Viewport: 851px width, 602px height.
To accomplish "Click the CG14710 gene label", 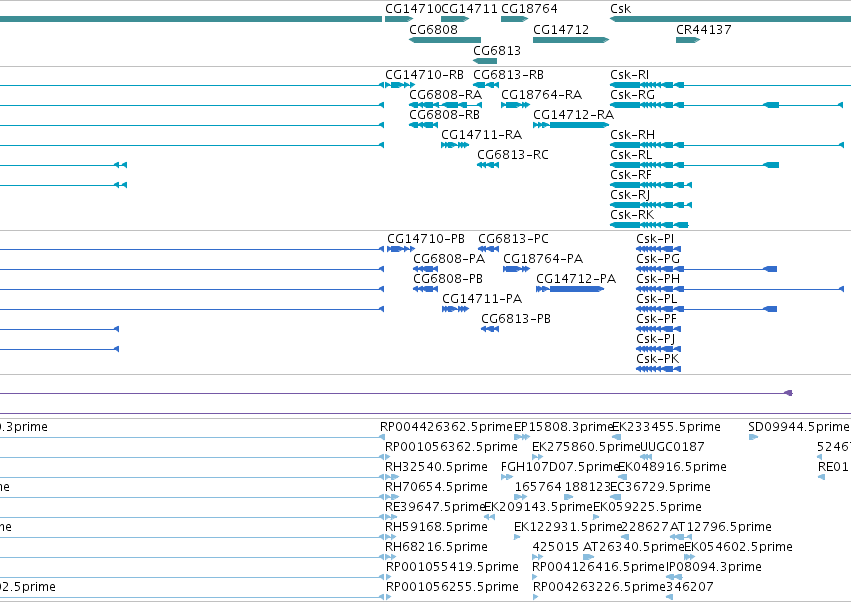I will tap(413, 9).
